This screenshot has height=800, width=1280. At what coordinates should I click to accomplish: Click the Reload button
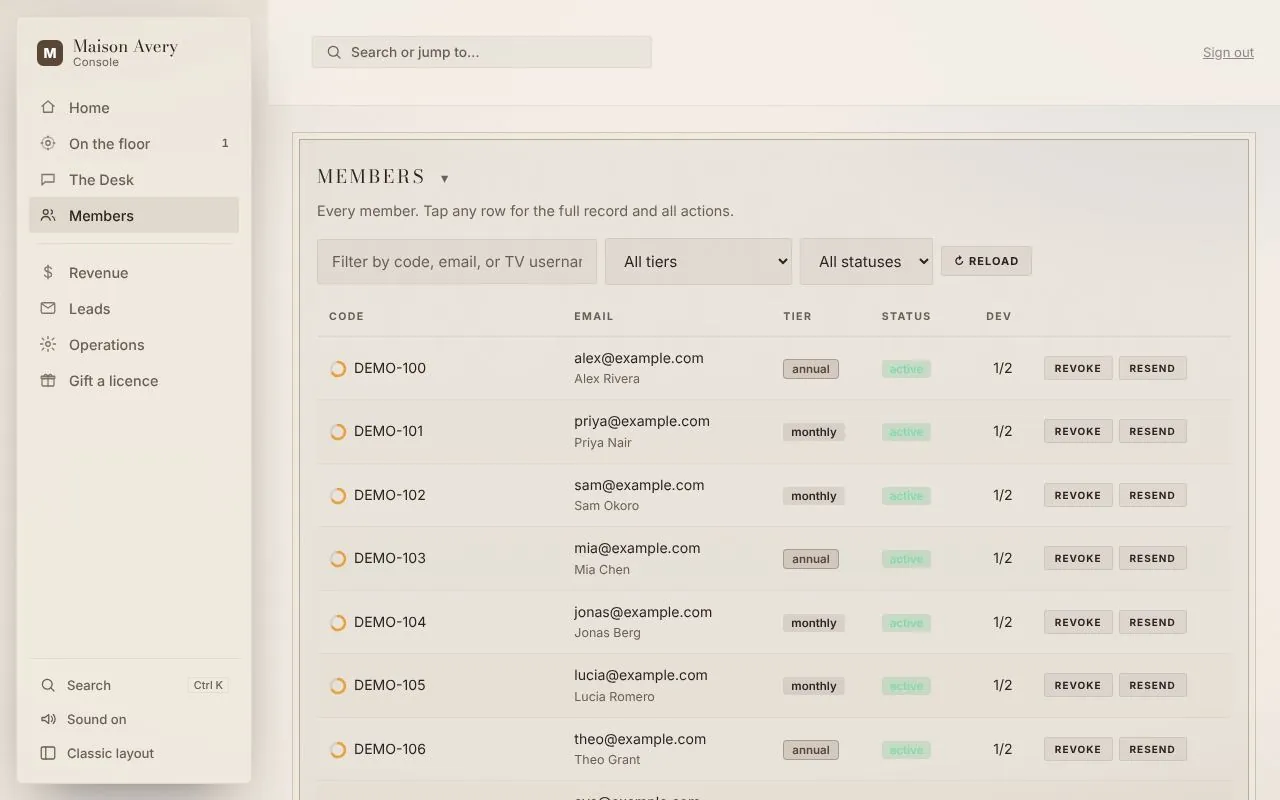(x=986, y=261)
